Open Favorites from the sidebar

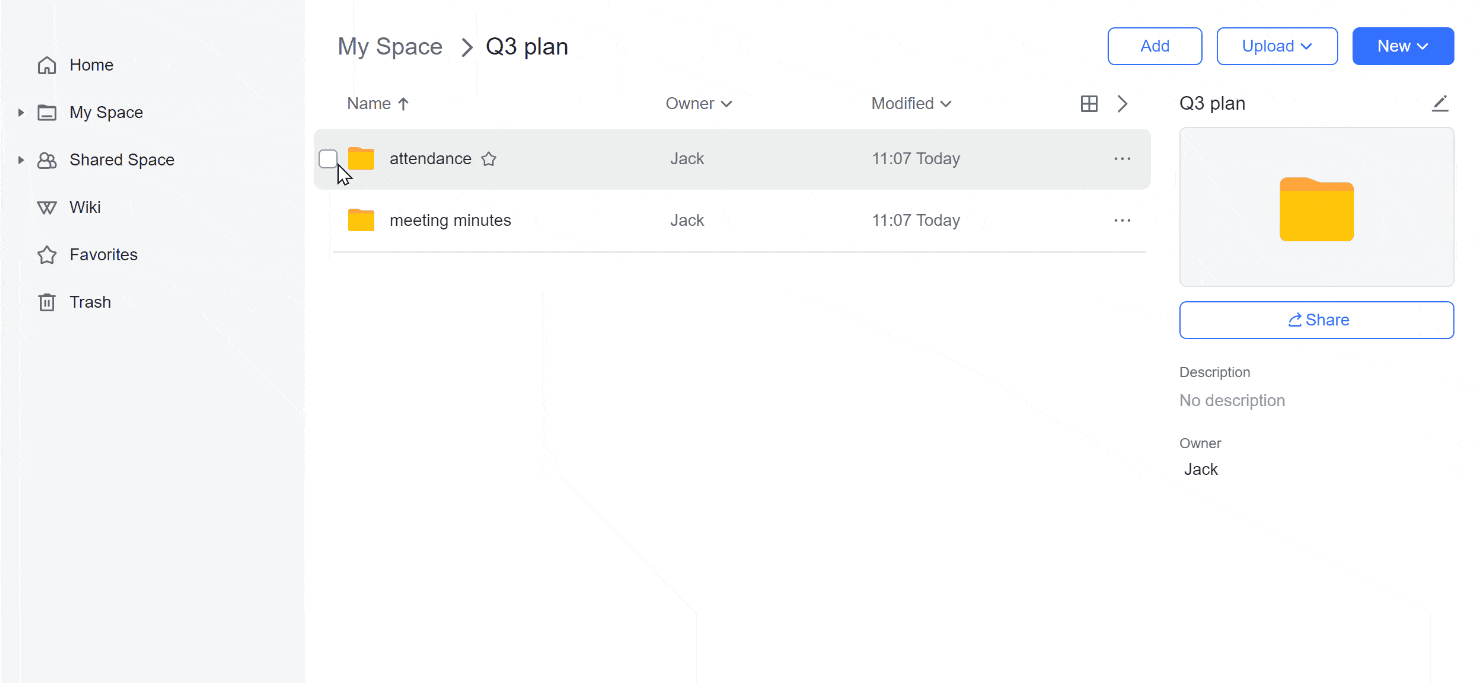(x=102, y=255)
